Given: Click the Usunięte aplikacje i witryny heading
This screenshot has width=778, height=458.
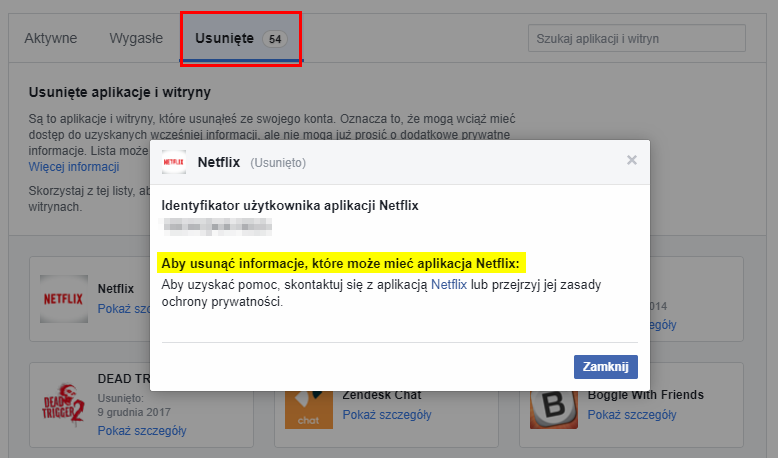Looking at the screenshot, I should click(x=120, y=92).
